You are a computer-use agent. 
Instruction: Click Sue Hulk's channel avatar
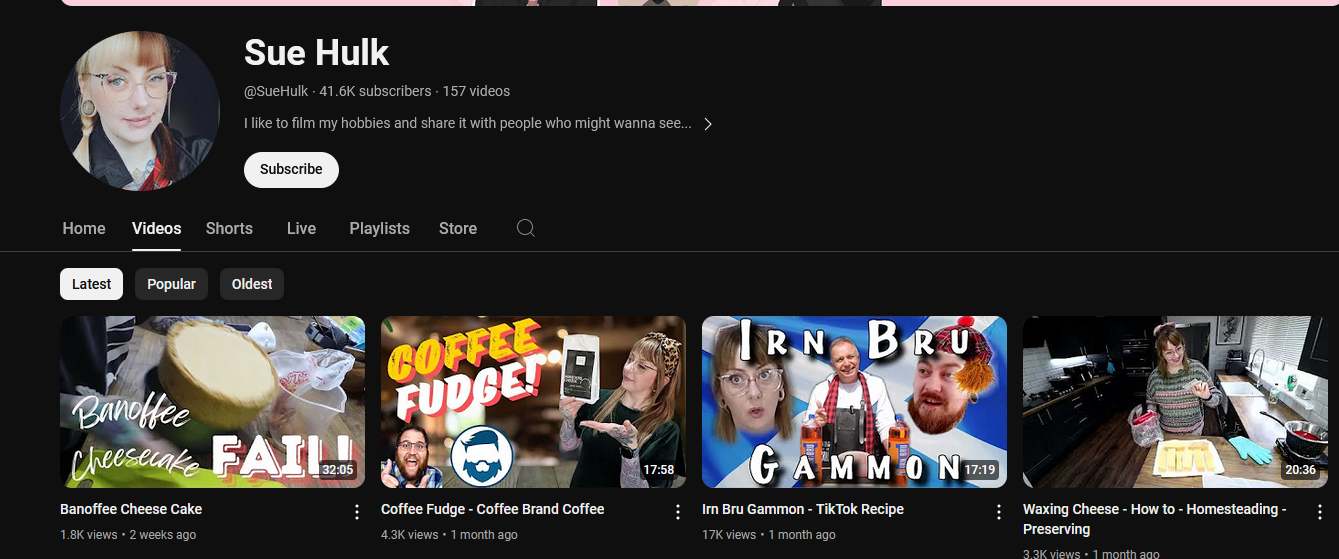pos(139,111)
